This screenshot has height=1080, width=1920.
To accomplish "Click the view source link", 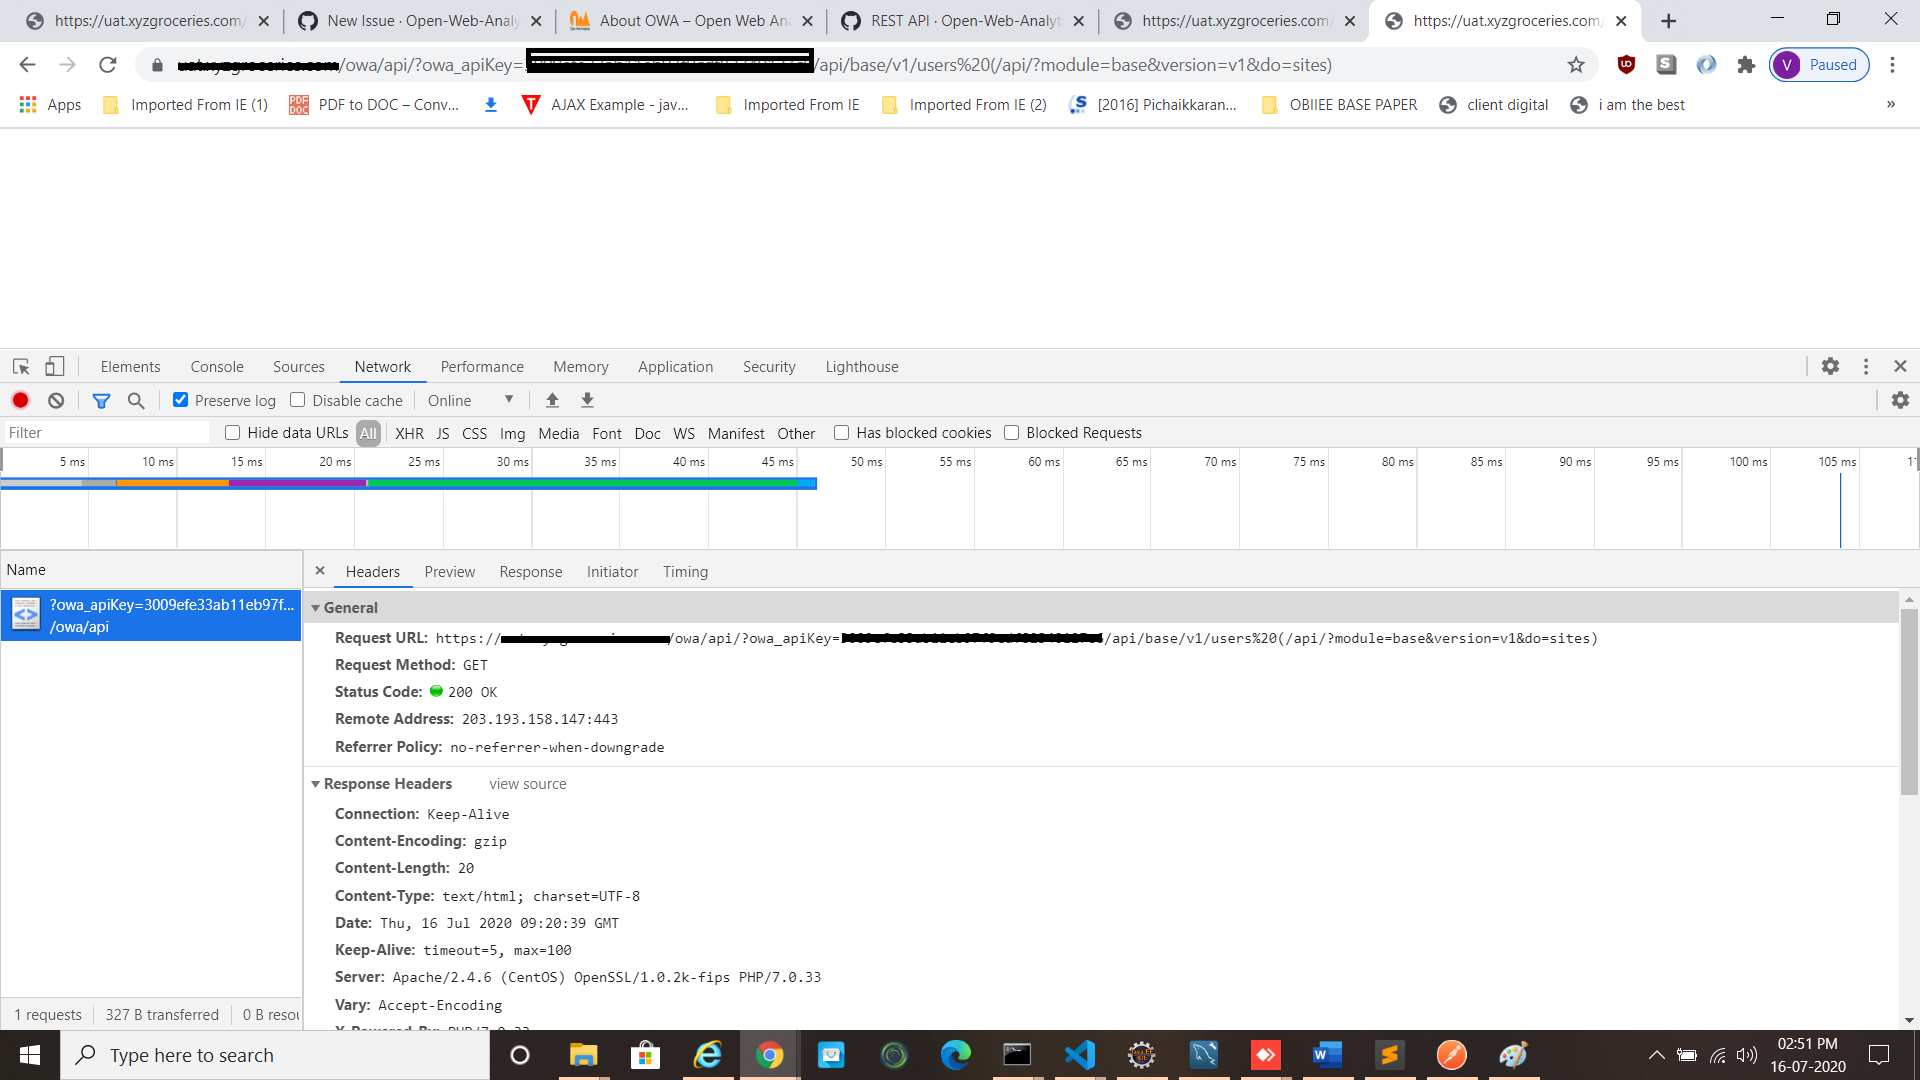I will pyautogui.click(x=528, y=784).
